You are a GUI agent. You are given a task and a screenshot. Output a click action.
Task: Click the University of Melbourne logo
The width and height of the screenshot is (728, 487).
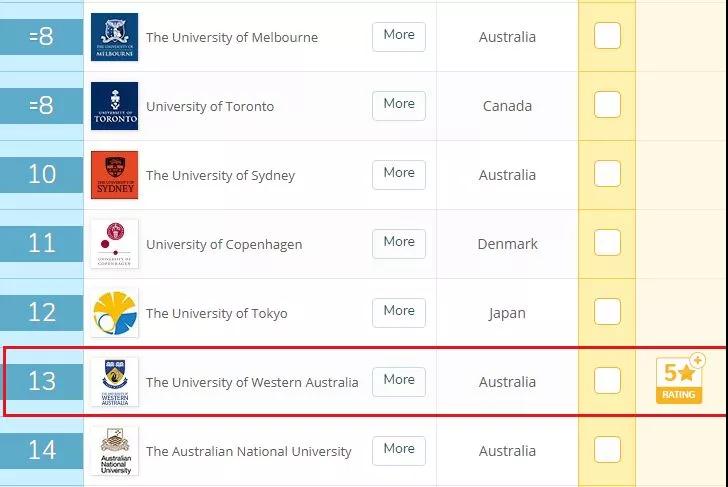pyautogui.click(x=114, y=37)
